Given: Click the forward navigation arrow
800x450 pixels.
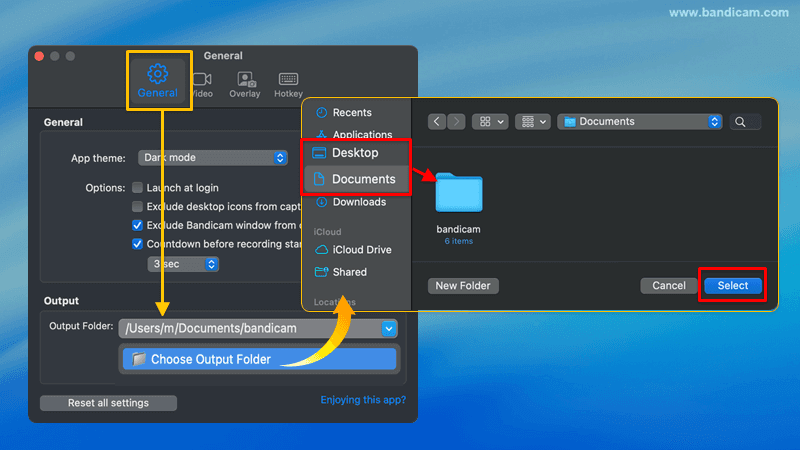Looking at the screenshot, I should pyautogui.click(x=457, y=122).
